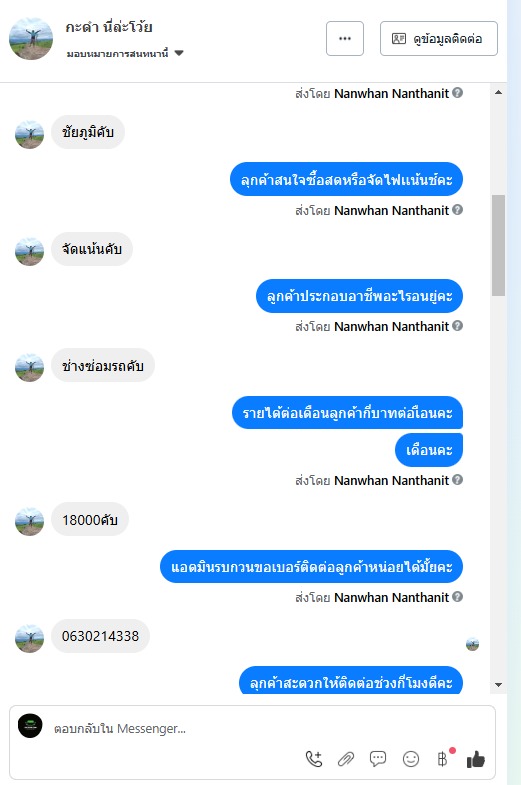Screen dimensions: 521x785
Task: Send a thumbs-up like
Action: [476, 759]
